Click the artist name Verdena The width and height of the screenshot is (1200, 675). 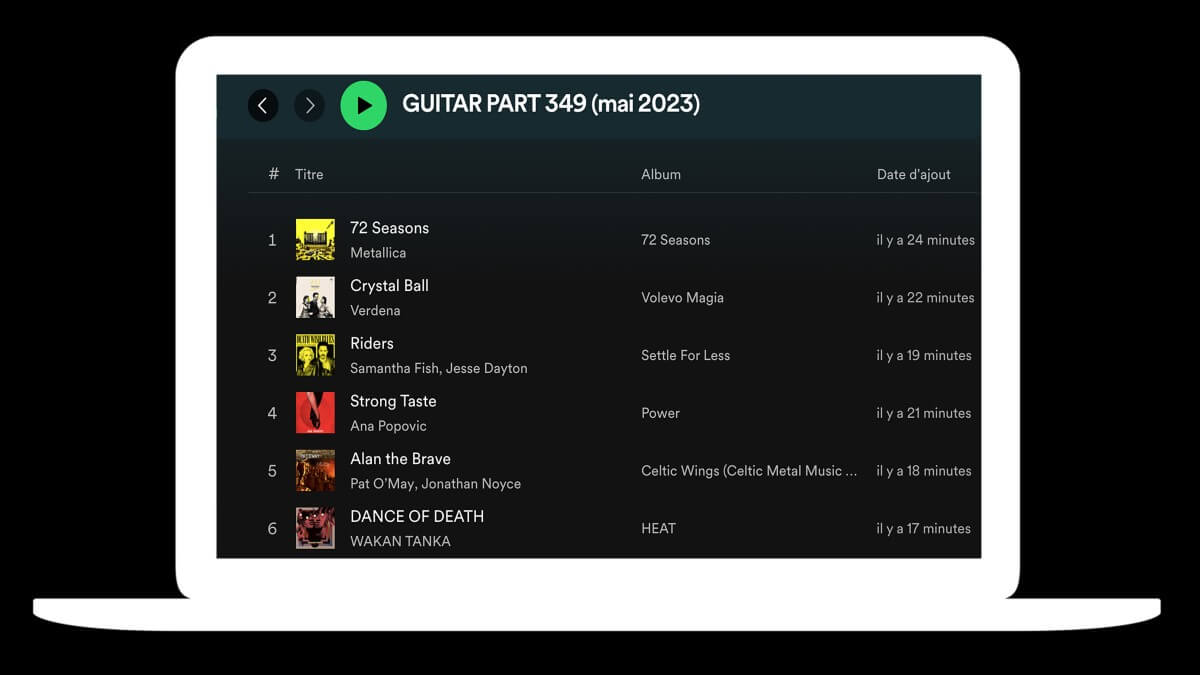coord(376,311)
